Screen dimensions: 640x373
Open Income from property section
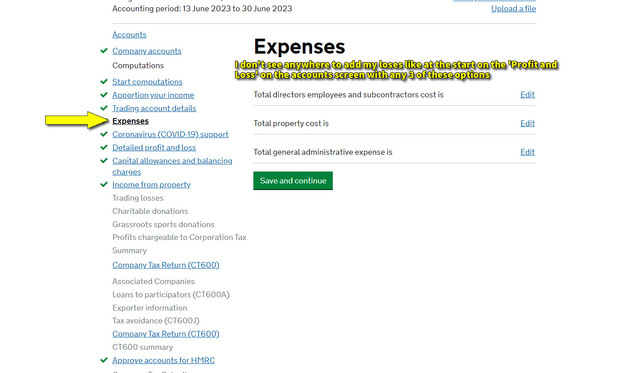coord(151,184)
